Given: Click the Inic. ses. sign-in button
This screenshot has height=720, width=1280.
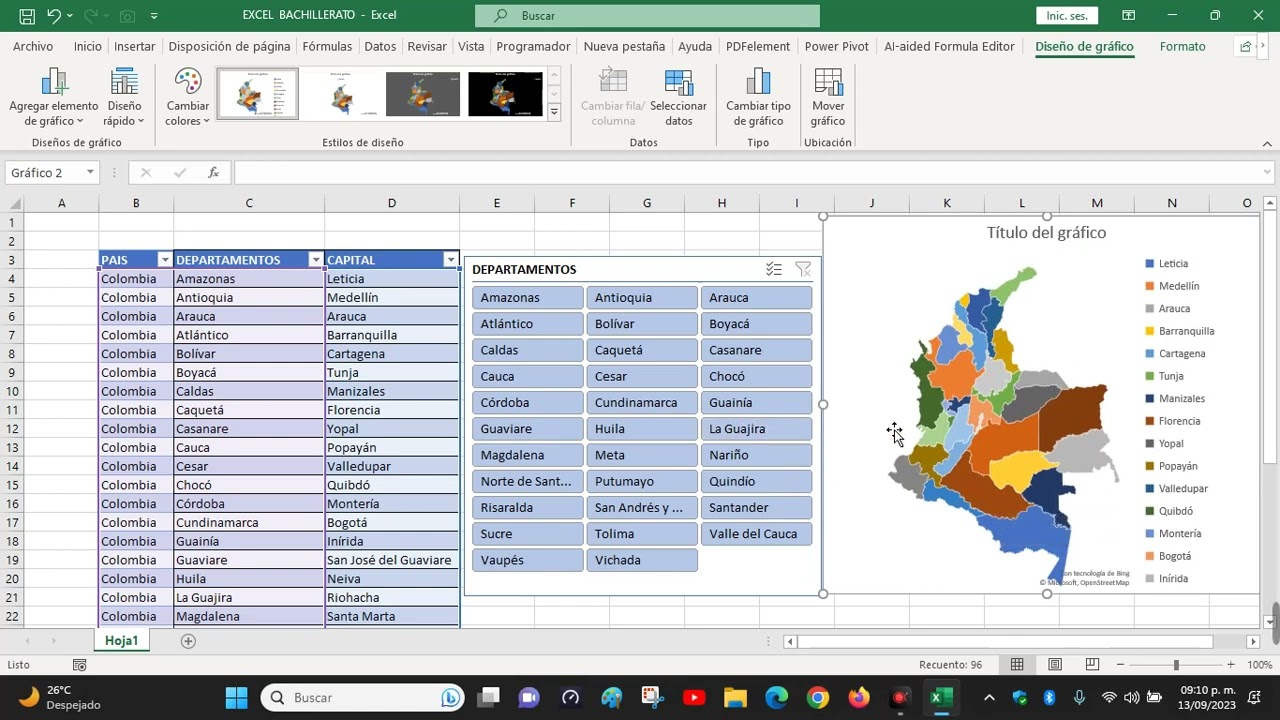Looking at the screenshot, I should point(1067,16).
